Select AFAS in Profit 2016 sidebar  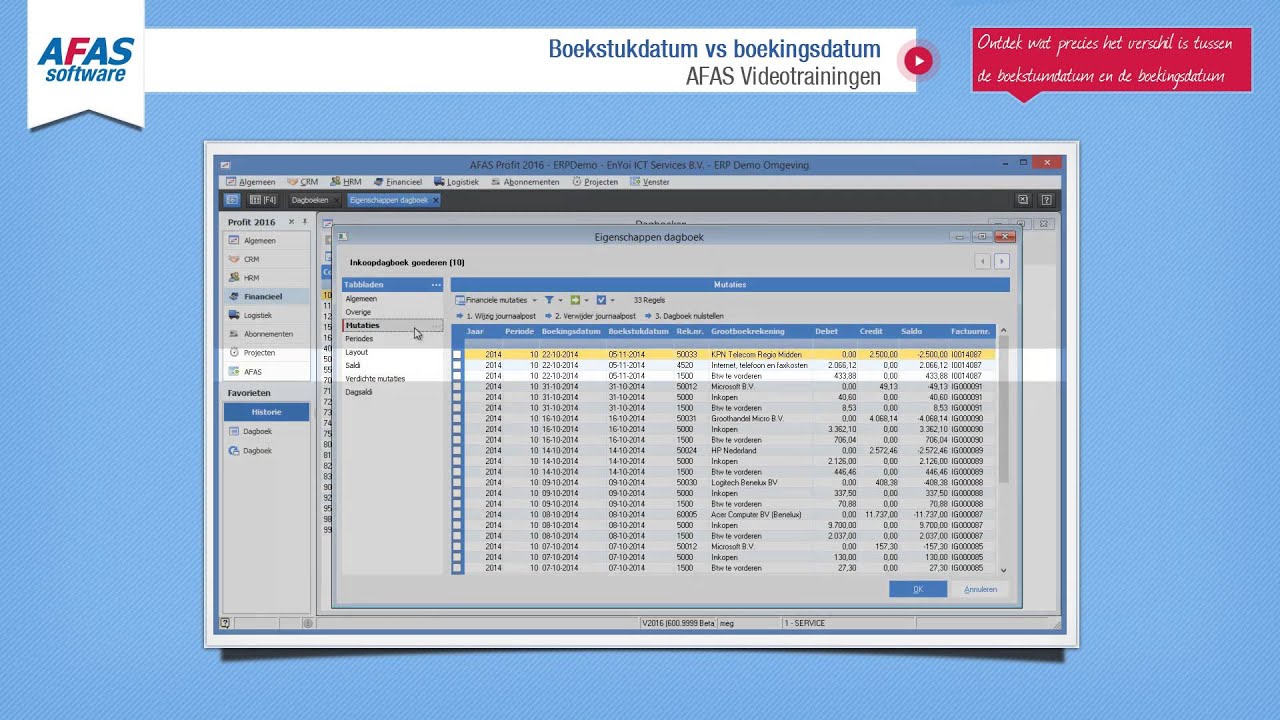click(x=266, y=372)
